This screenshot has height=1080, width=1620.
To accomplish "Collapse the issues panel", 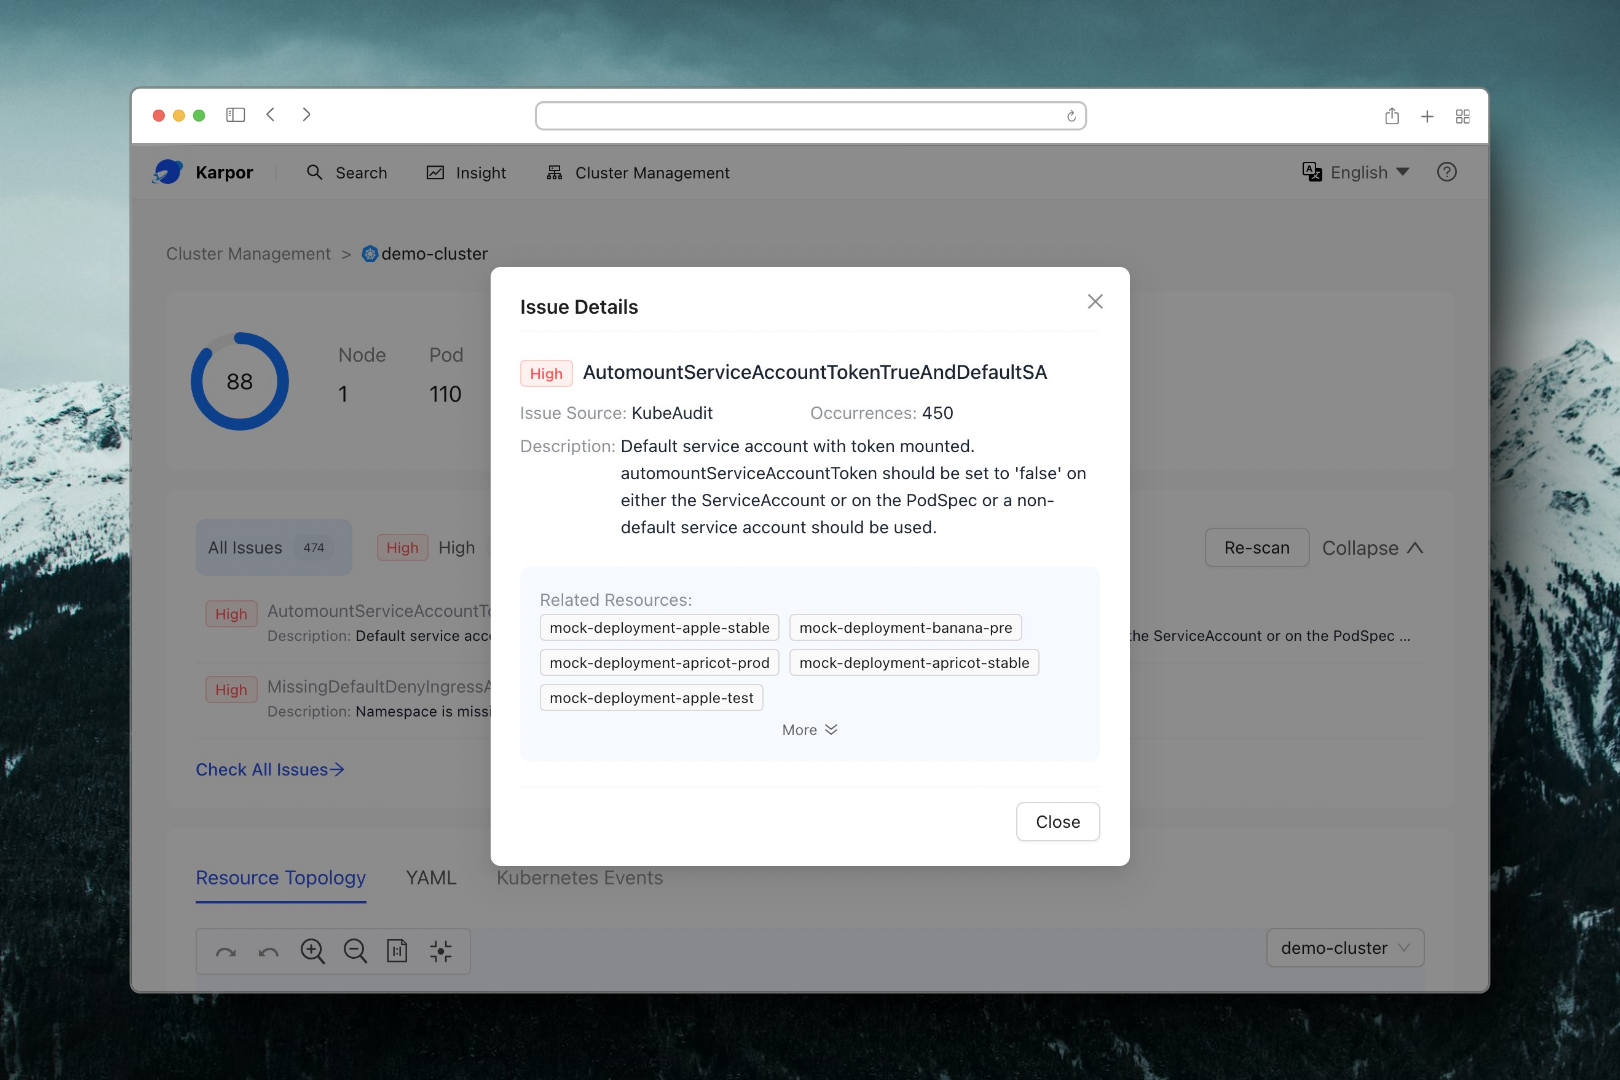I will click(x=1372, y=548).
